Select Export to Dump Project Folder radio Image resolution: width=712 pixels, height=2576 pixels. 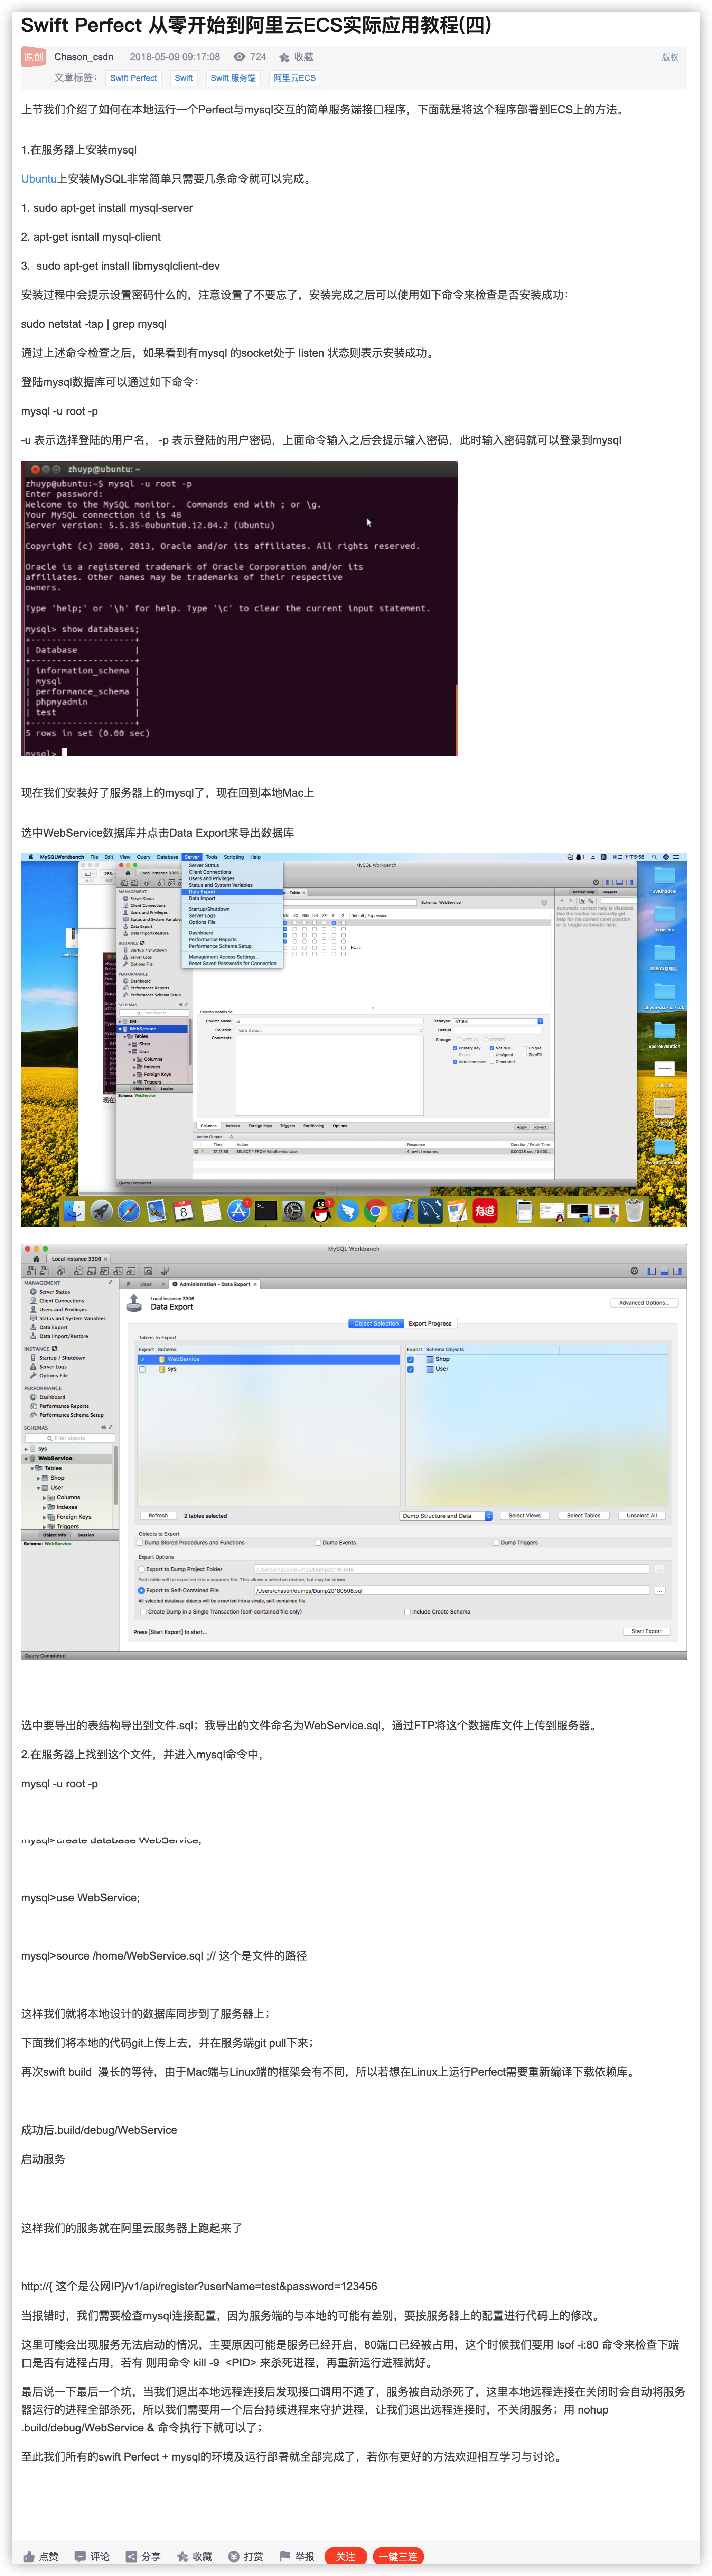[141, 1569]
